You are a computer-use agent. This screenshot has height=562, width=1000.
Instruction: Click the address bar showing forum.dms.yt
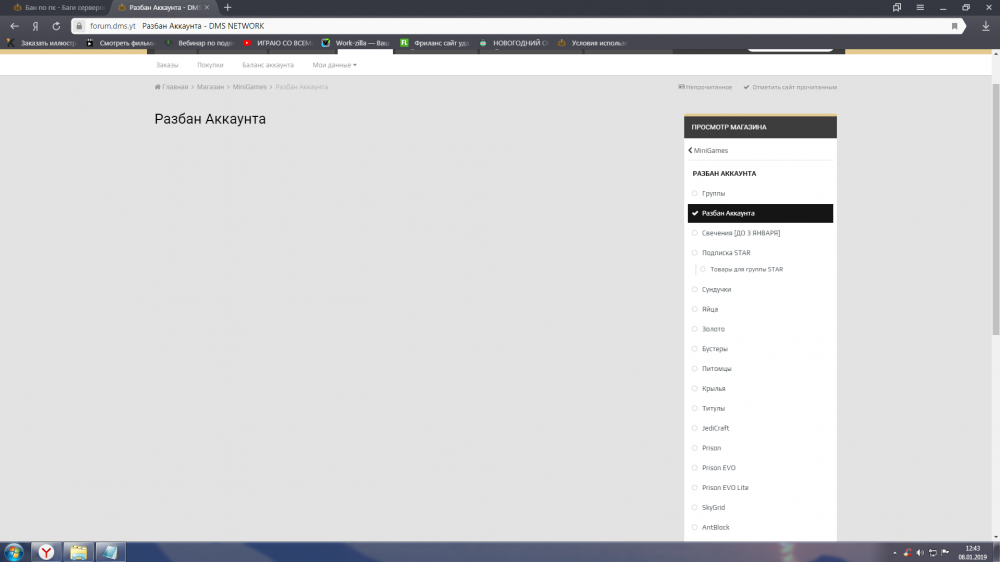click(x=500, y=26)
